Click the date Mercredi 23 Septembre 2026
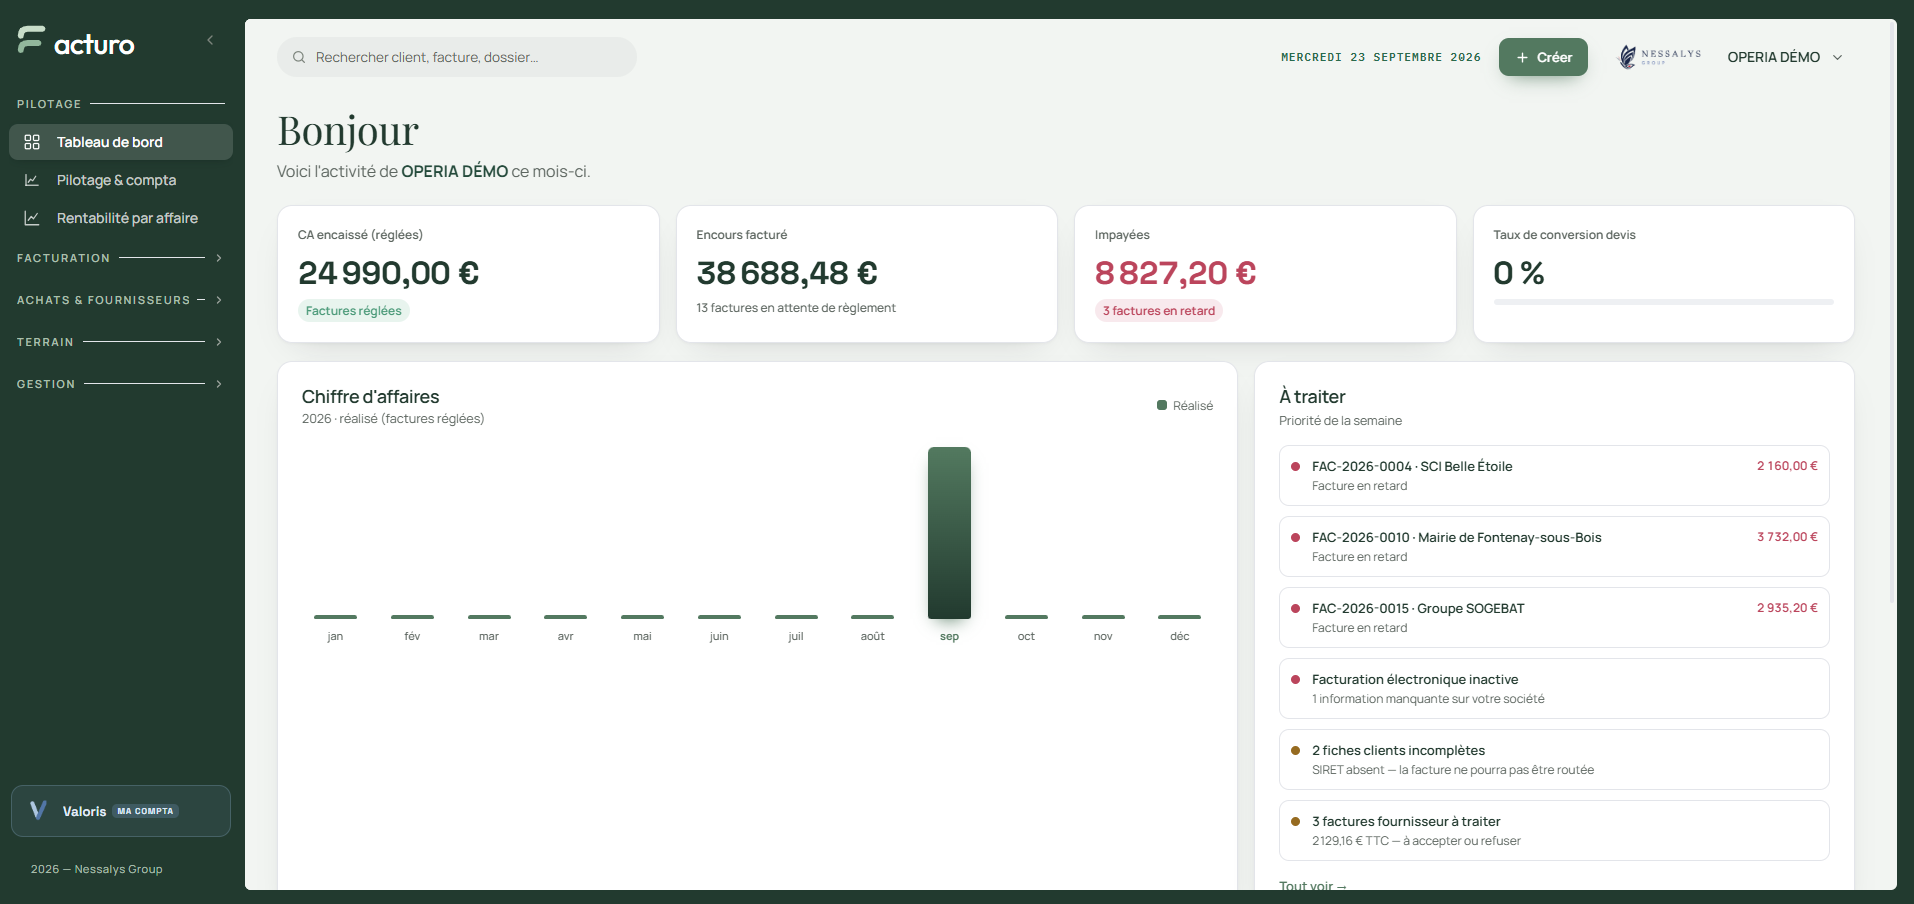1914x904 pixels. (x=1381, y=57)
